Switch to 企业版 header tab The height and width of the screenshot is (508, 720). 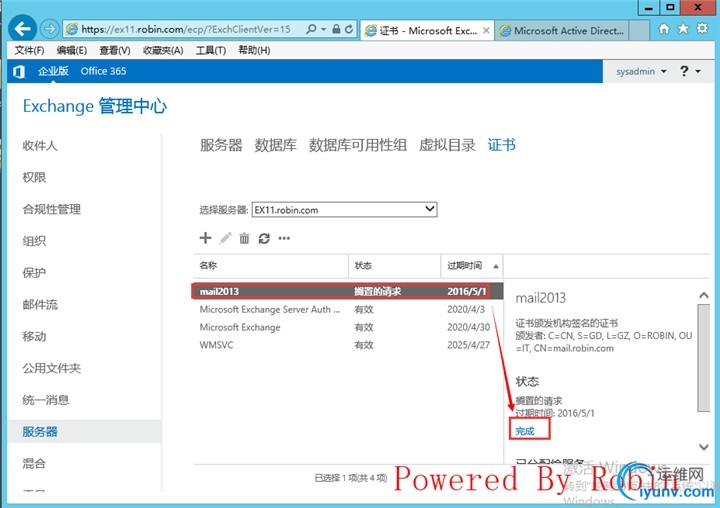point(53,71)
